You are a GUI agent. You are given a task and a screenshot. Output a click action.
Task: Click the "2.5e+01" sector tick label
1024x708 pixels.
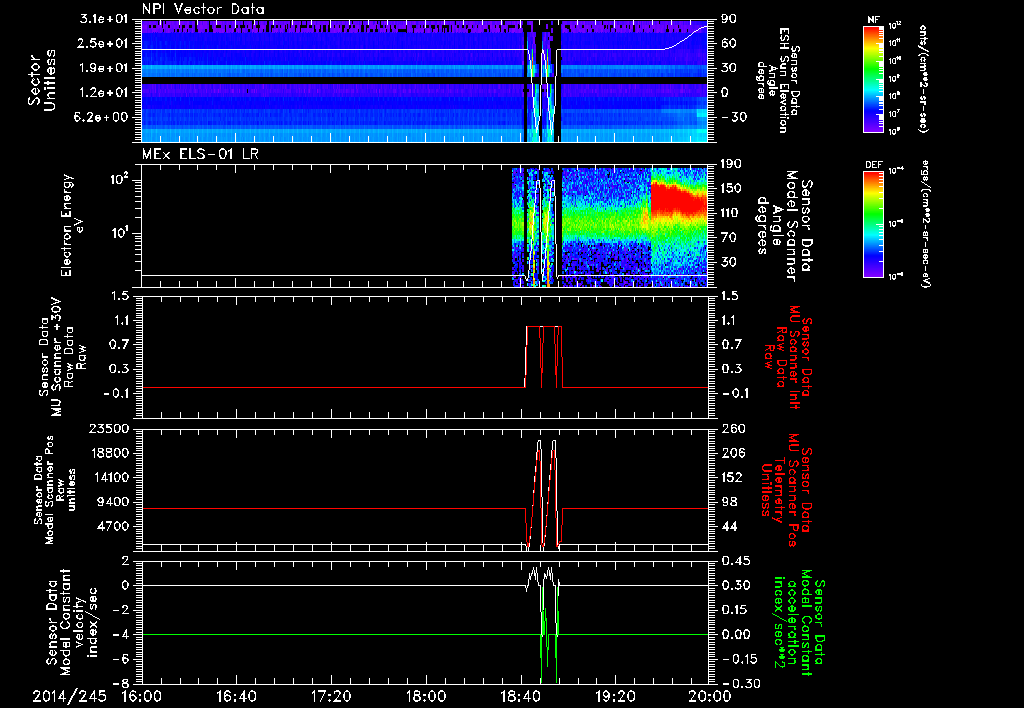point(103,43)
